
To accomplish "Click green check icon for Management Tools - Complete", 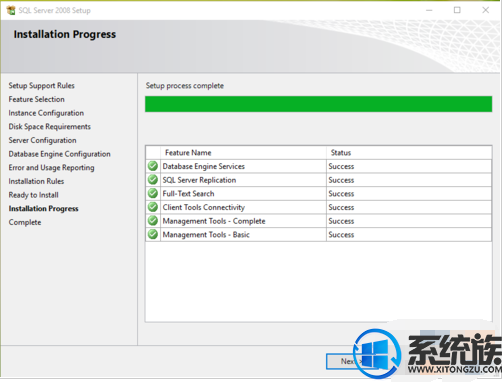I will point(153,221).
